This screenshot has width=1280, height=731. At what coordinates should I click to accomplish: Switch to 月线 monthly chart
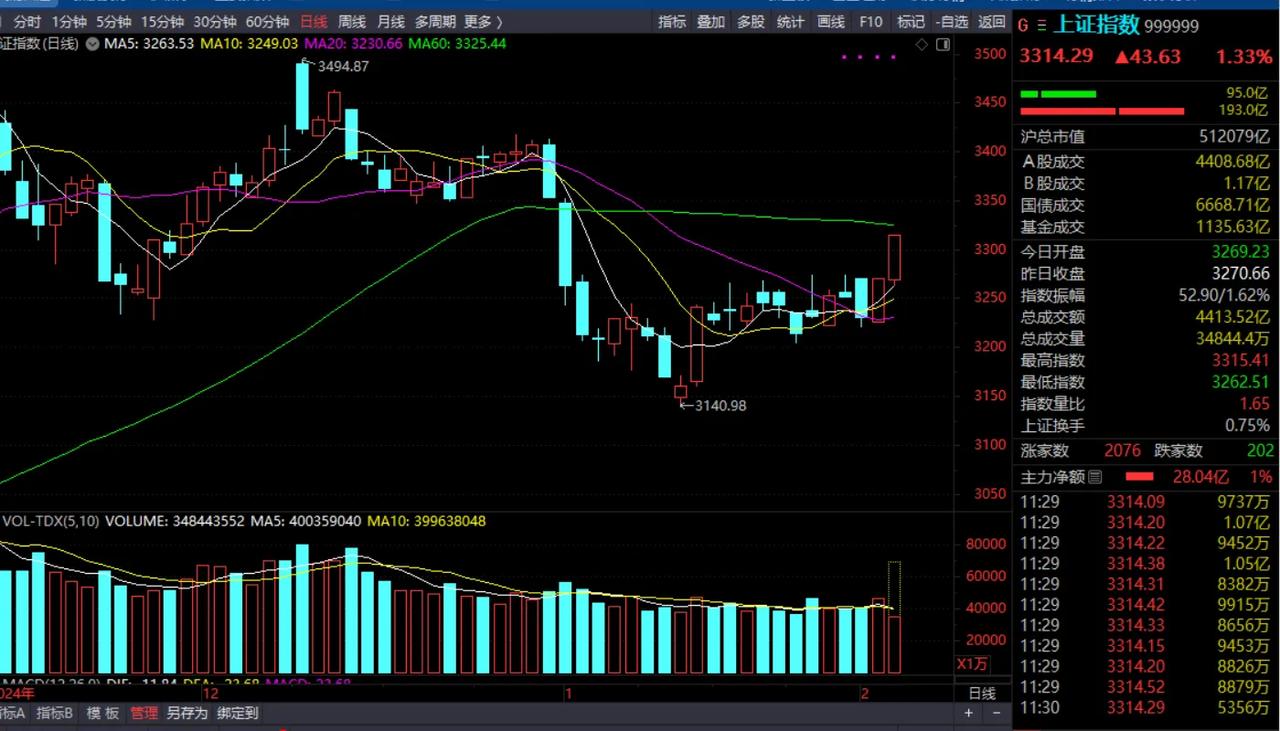pos(391,21)
